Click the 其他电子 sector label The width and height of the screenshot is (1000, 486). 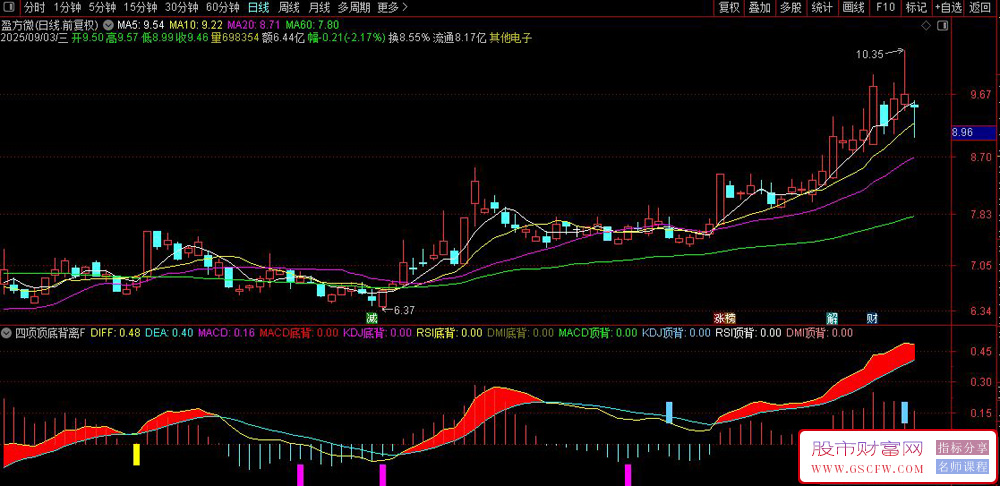[x=510, y=38]
